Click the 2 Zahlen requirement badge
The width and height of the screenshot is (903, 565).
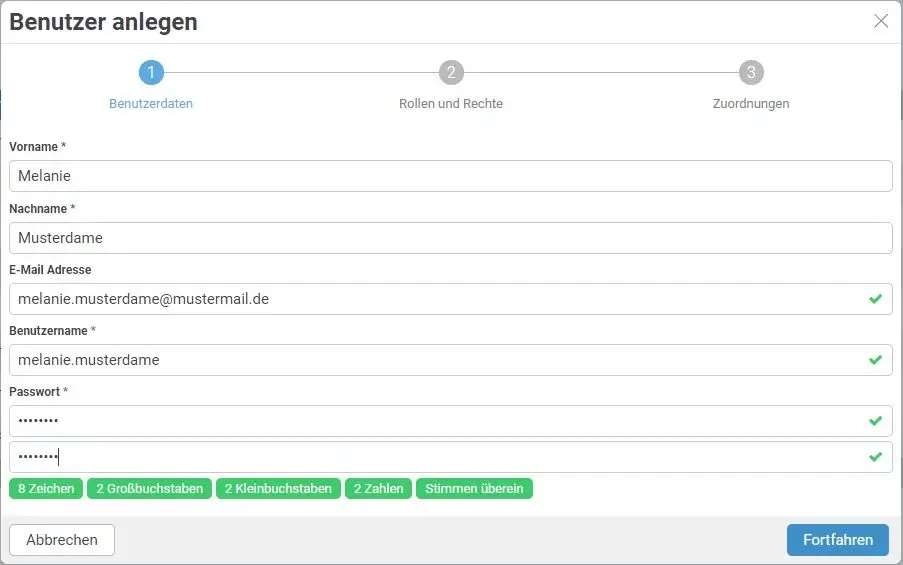[x=378, y=488]
